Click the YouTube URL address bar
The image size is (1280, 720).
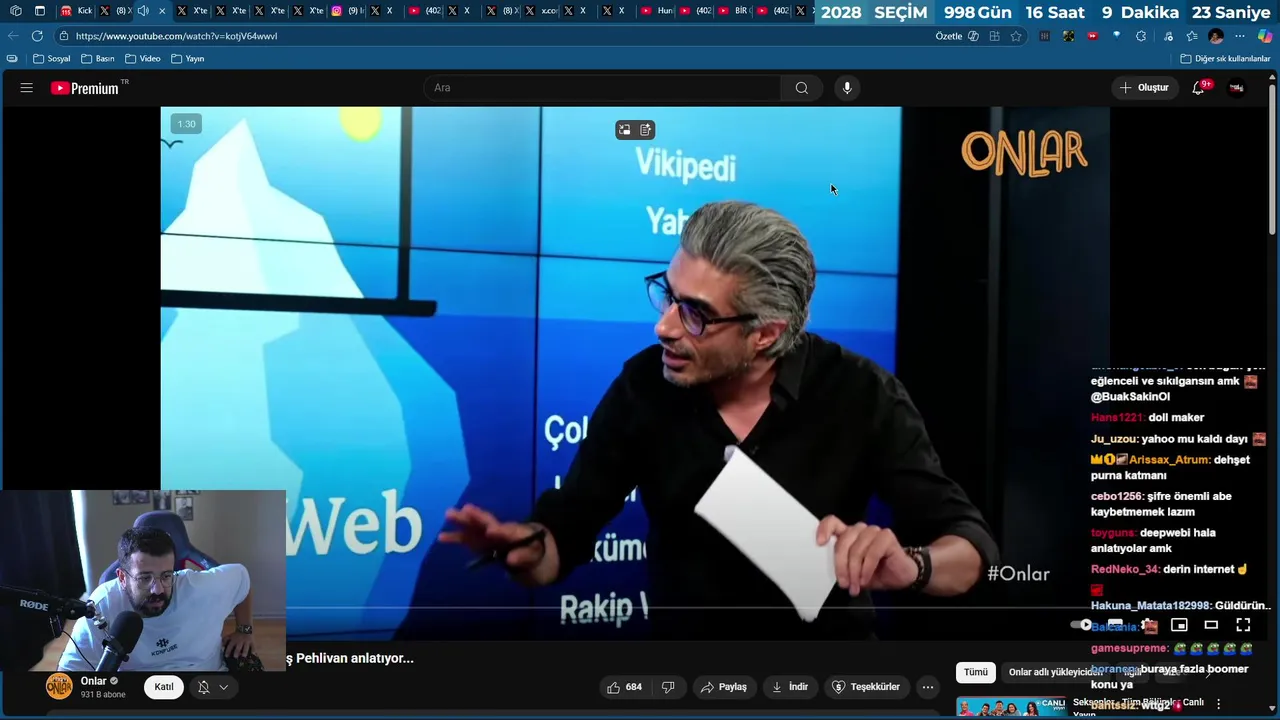490,36
